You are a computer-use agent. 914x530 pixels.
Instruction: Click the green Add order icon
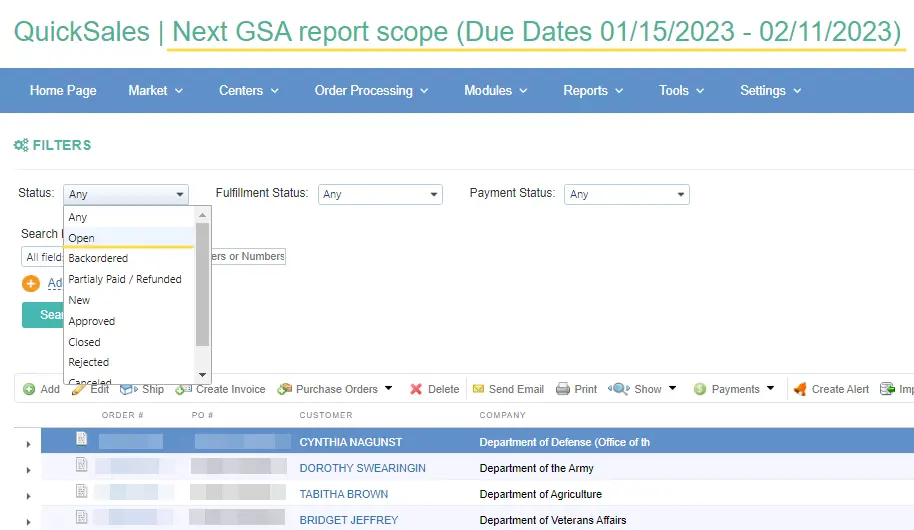pos(29,389)
